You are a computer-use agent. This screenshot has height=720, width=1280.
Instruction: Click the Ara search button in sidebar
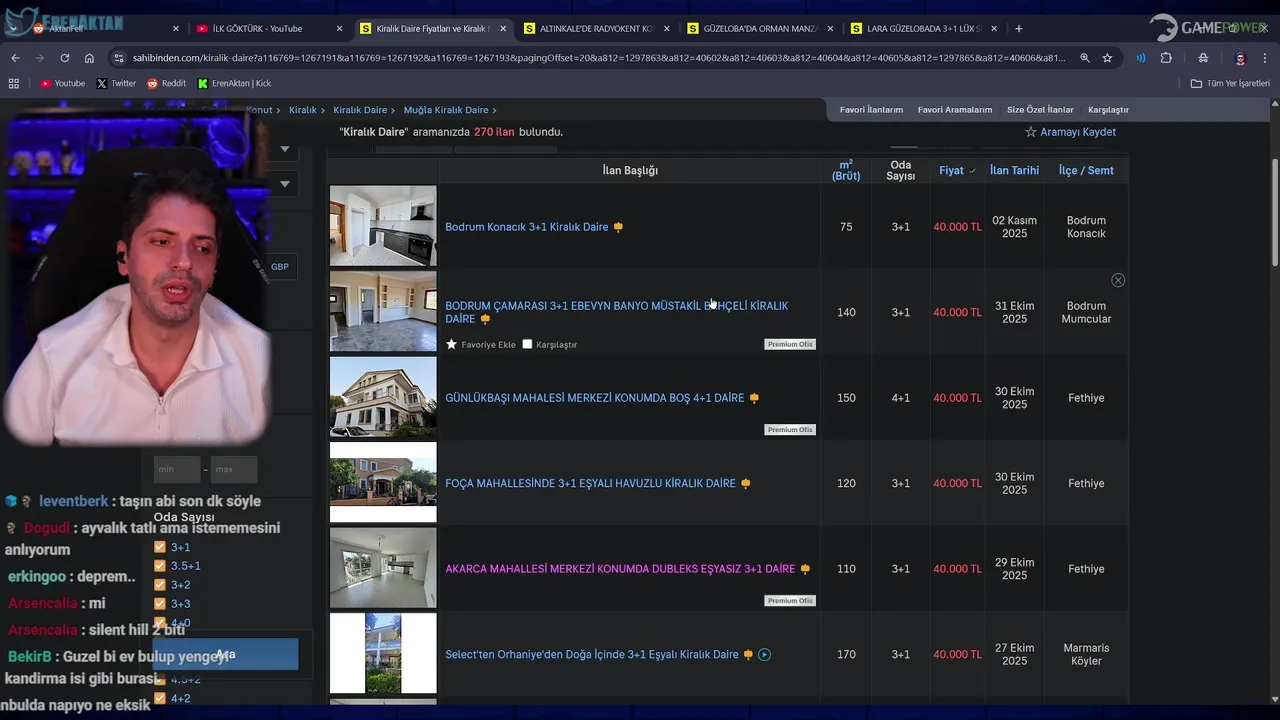click(225, 655)
